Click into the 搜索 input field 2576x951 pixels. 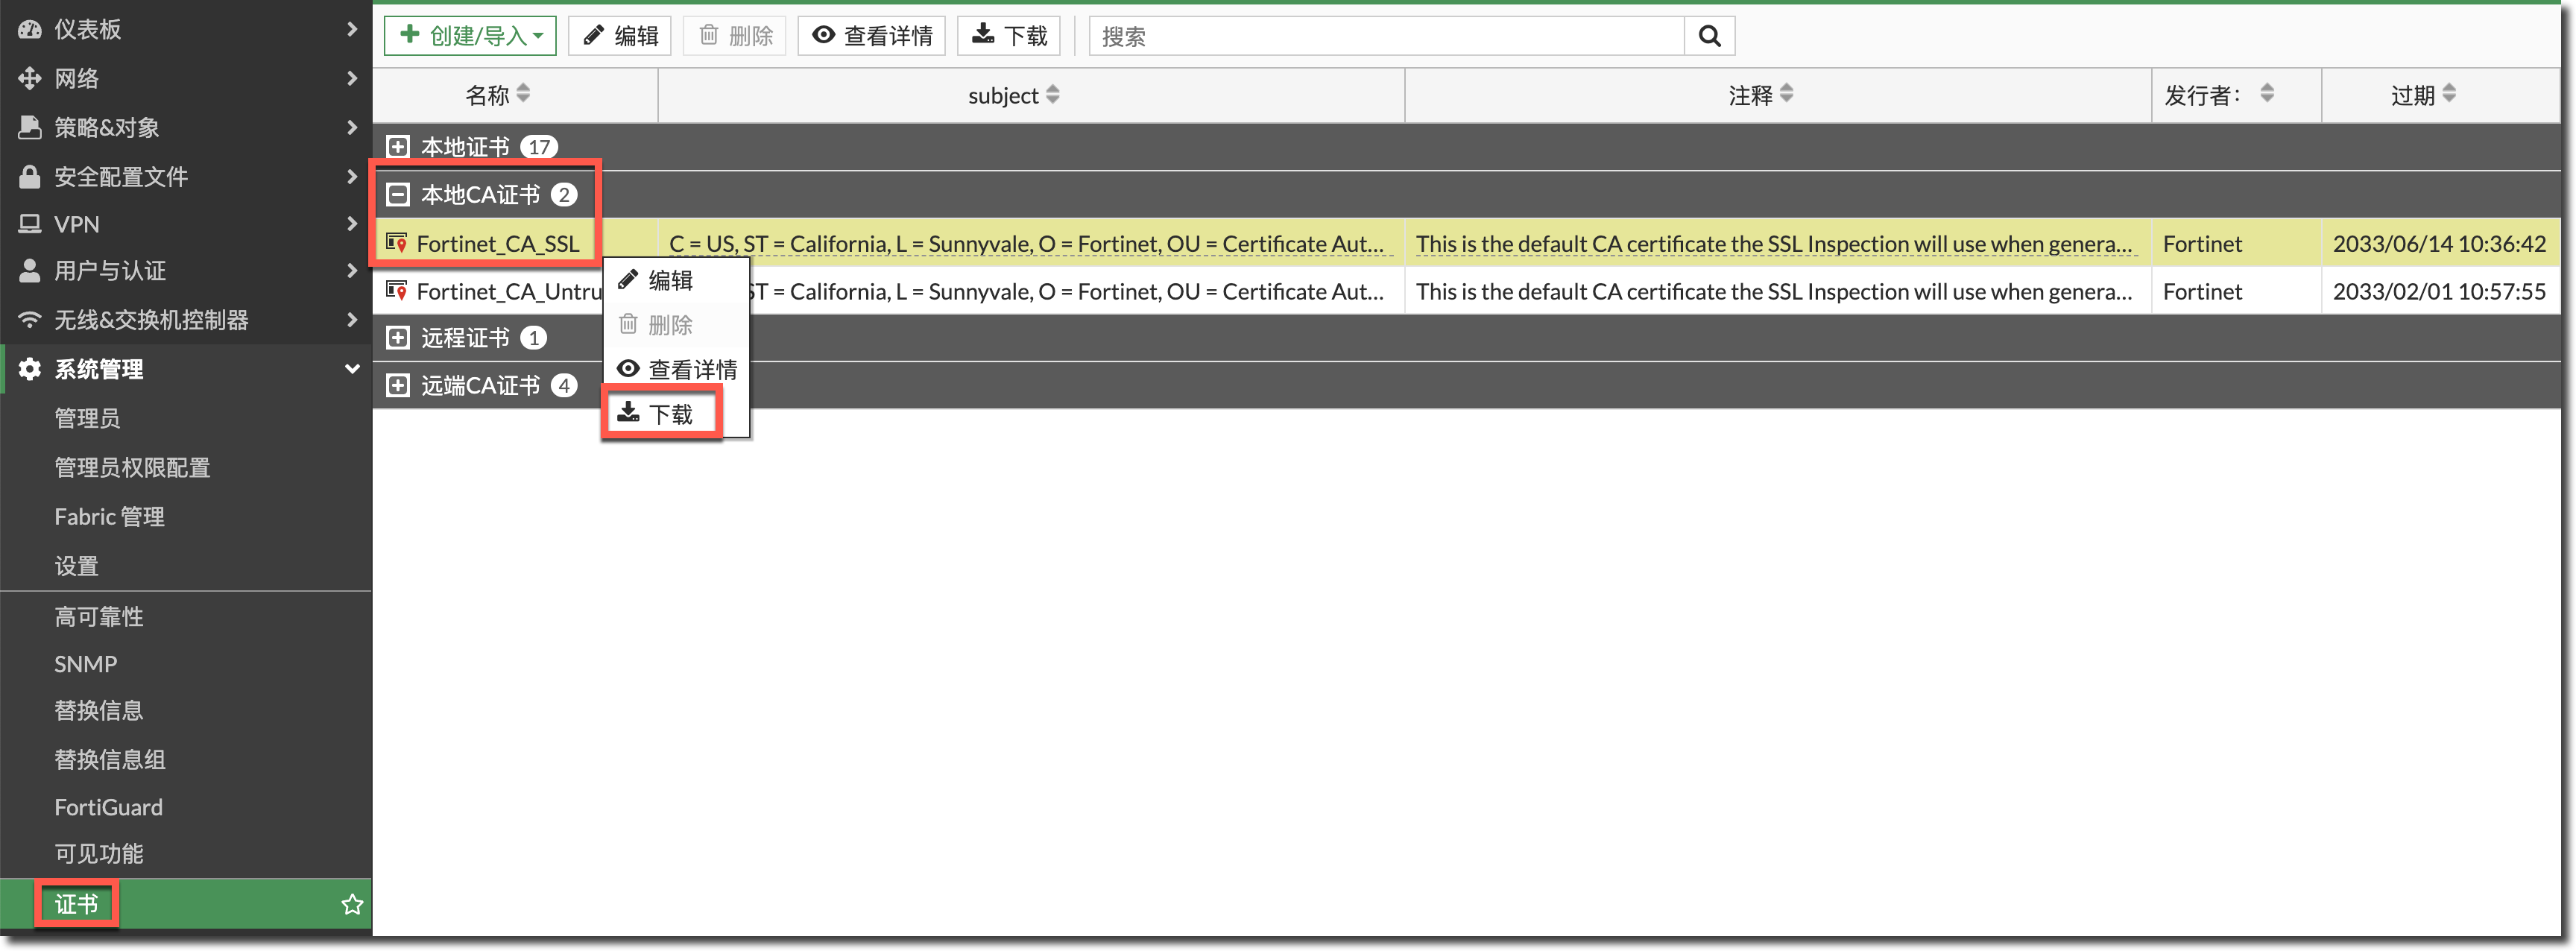point(1386,36)
